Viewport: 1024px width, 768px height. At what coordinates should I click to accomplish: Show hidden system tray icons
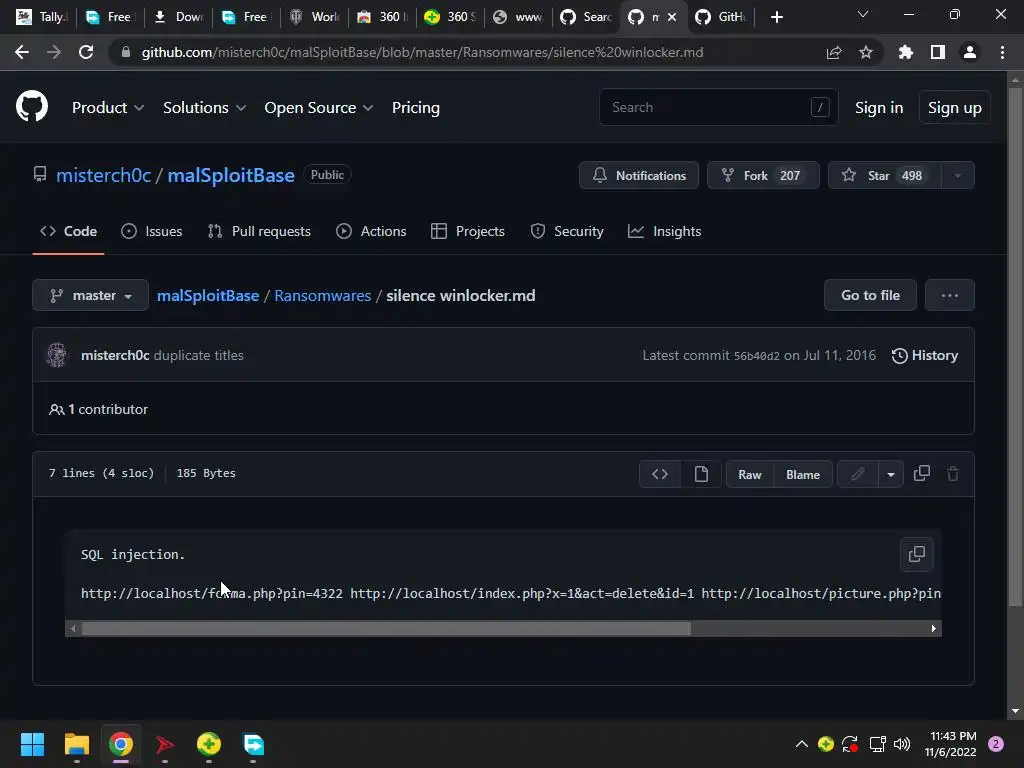pyautogui.click(x=801, y=744)
